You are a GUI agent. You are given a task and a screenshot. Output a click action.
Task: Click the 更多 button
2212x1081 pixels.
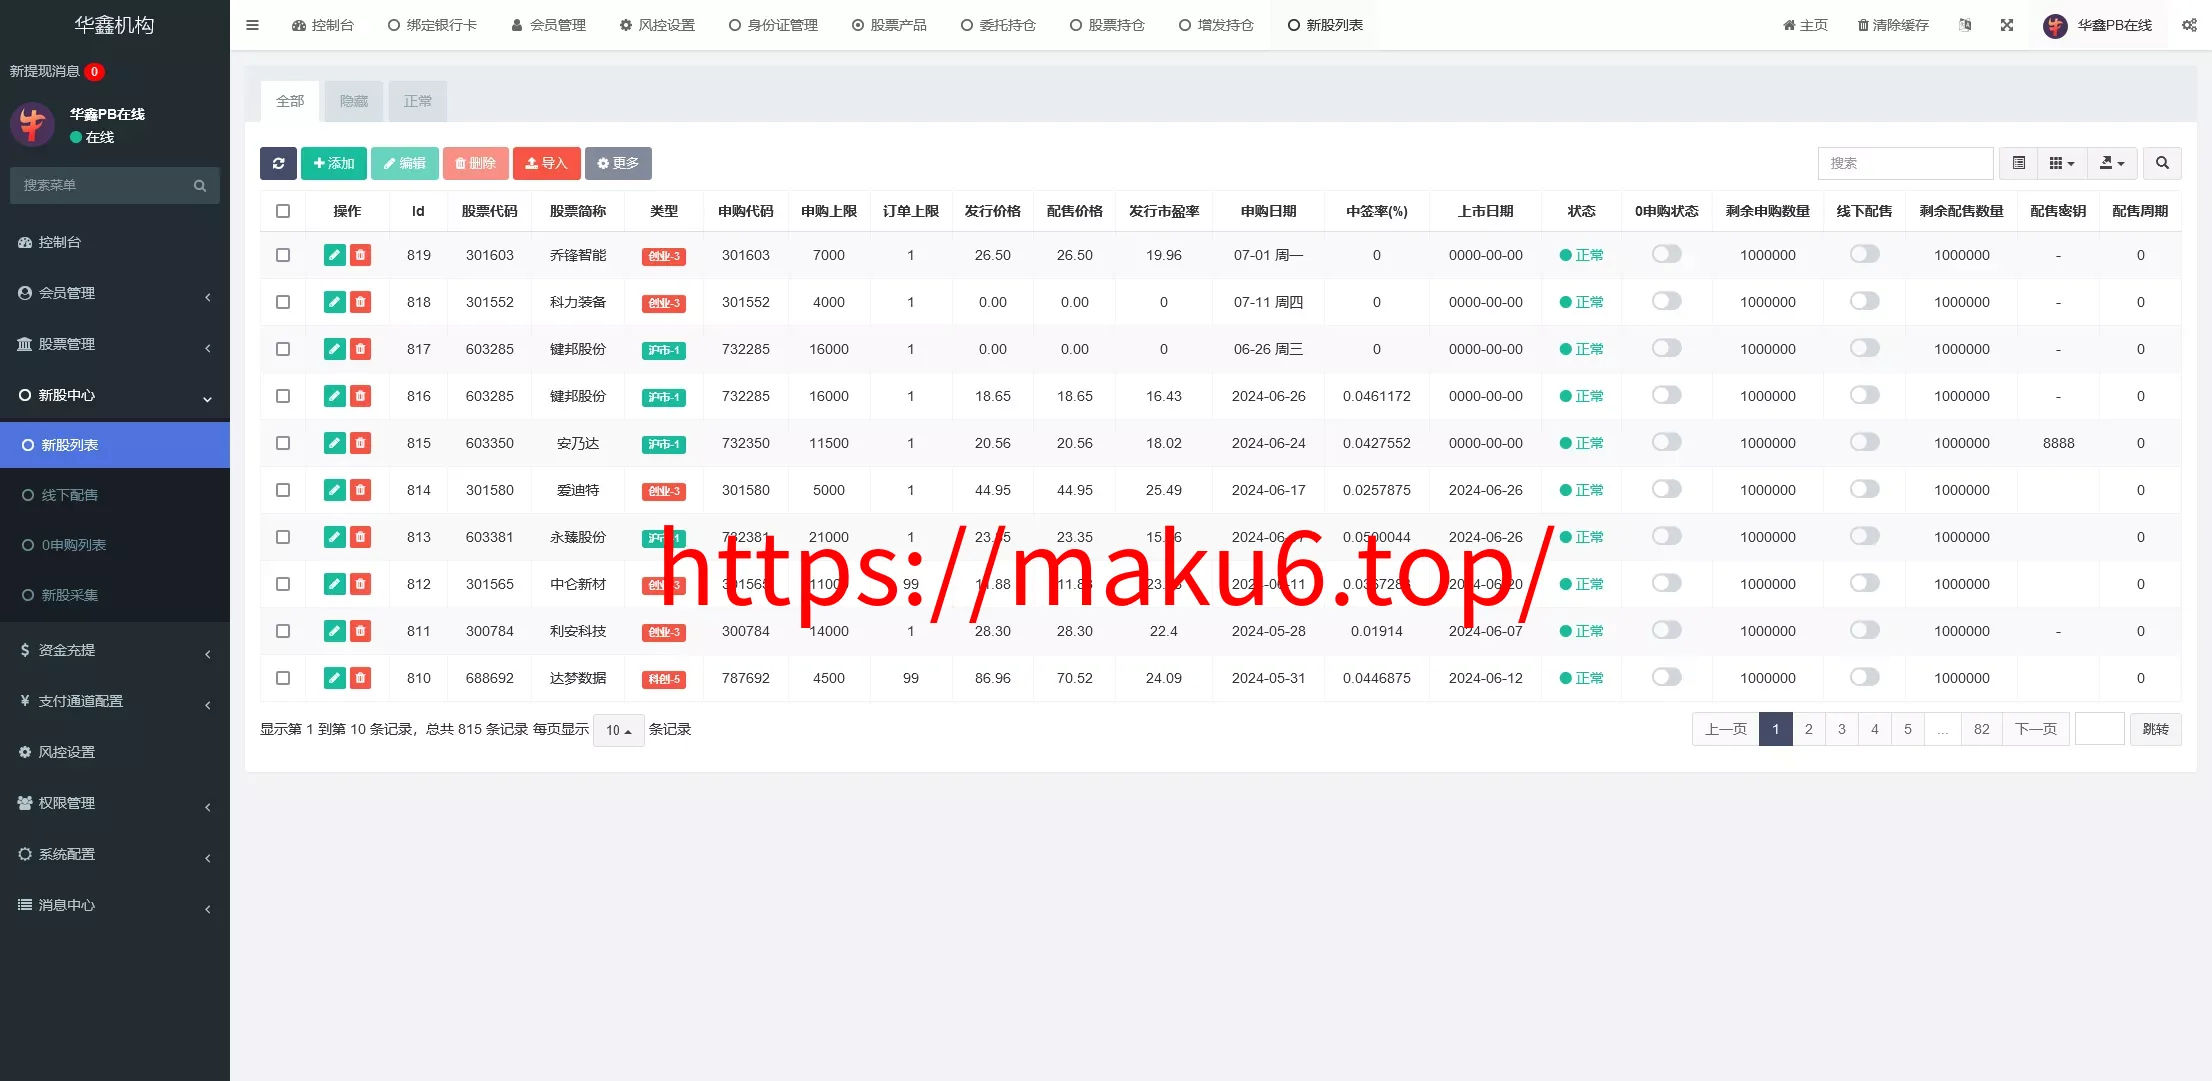[618, 163]
